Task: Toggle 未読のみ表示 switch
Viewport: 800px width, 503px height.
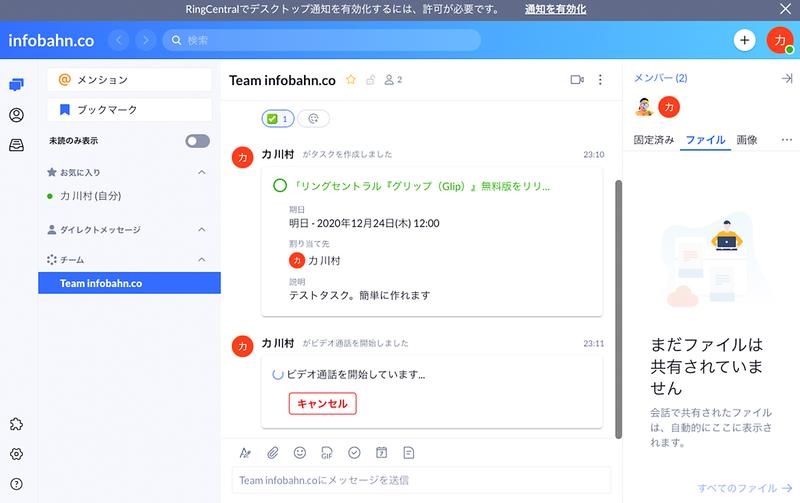Action: [x=197, y=141]
